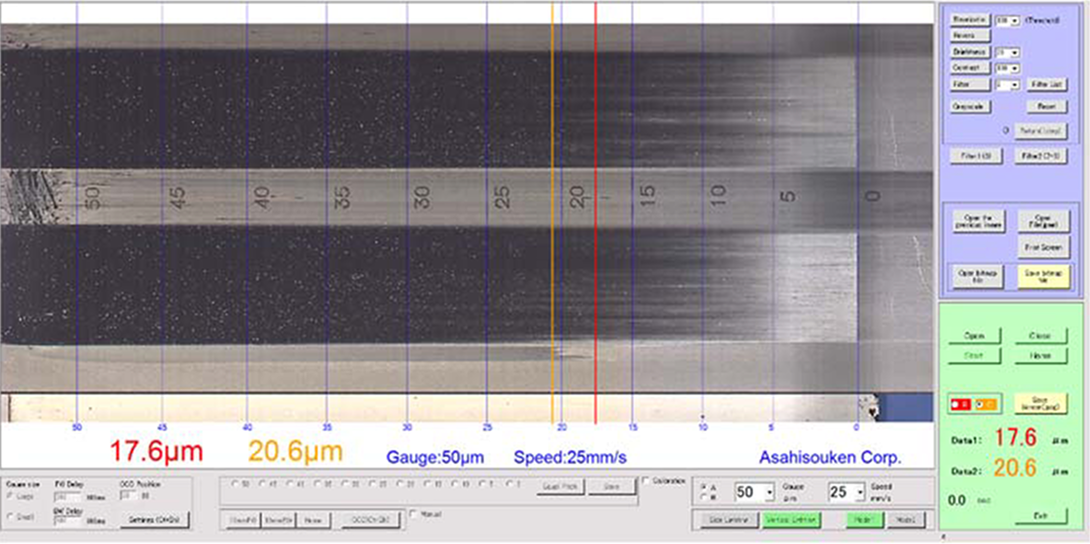Expand the Brightness value dropdown

(x=1007, y=52)
